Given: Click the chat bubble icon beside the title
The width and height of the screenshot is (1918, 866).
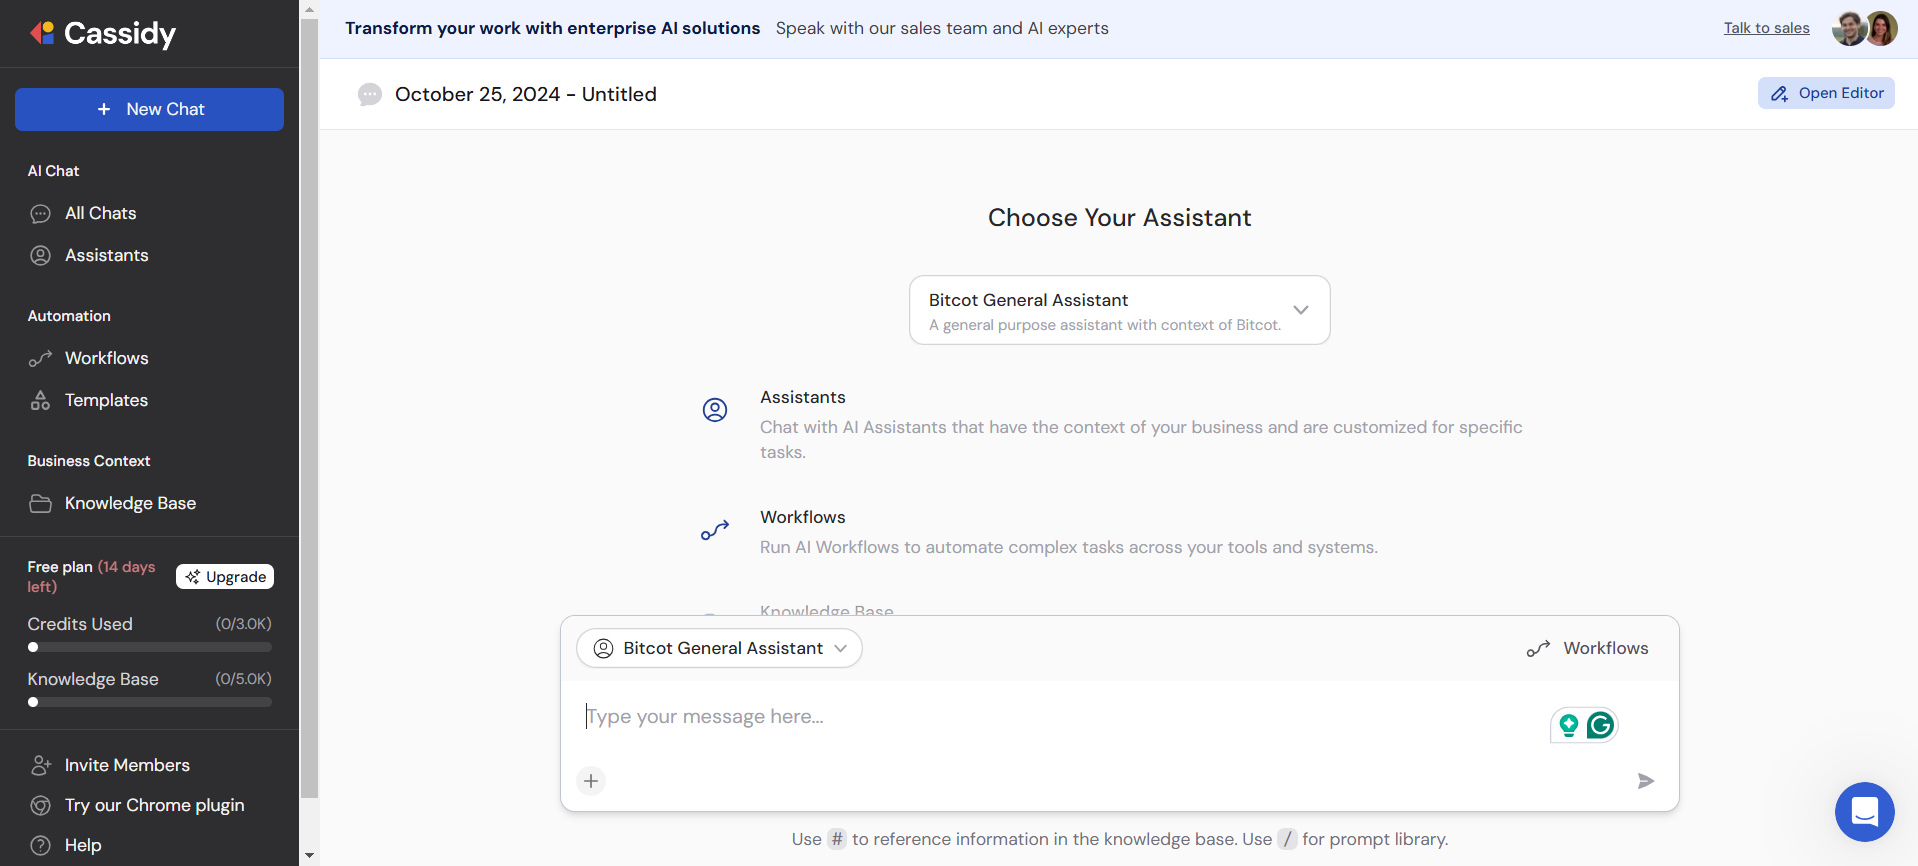Looking at the screenshot, I should [370, 95].
